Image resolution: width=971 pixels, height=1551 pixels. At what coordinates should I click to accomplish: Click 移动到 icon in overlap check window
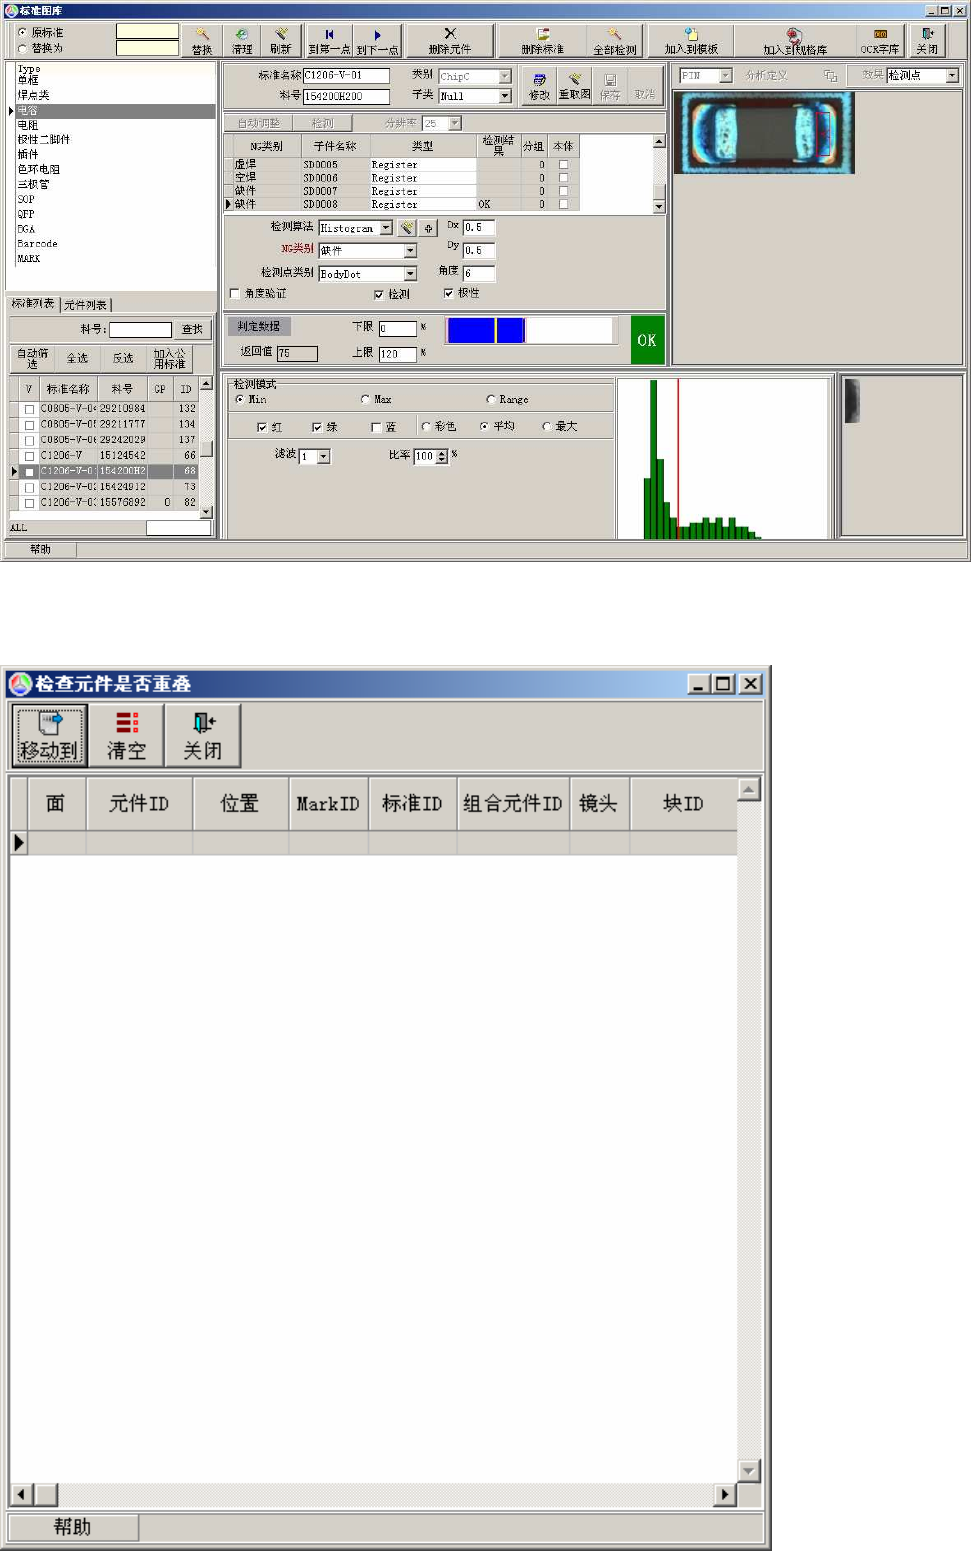tap(49, 735)
